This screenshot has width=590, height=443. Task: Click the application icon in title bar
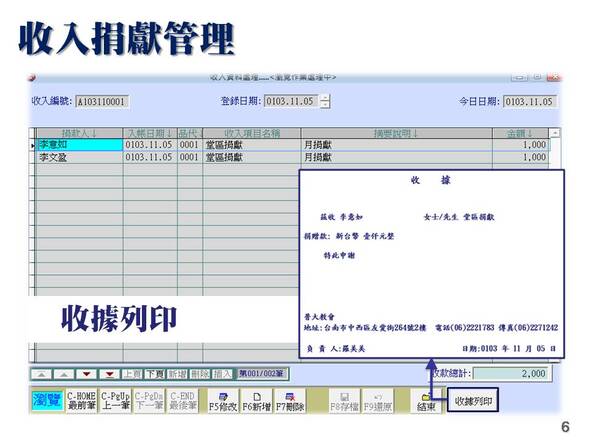point(32,78)
